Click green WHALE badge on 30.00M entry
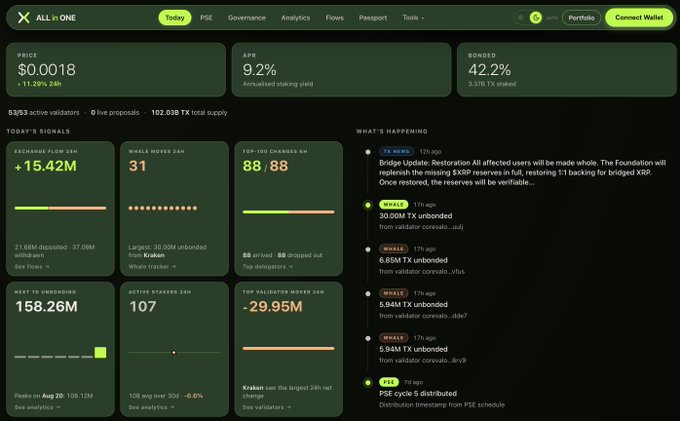 [x=394, y=205]
